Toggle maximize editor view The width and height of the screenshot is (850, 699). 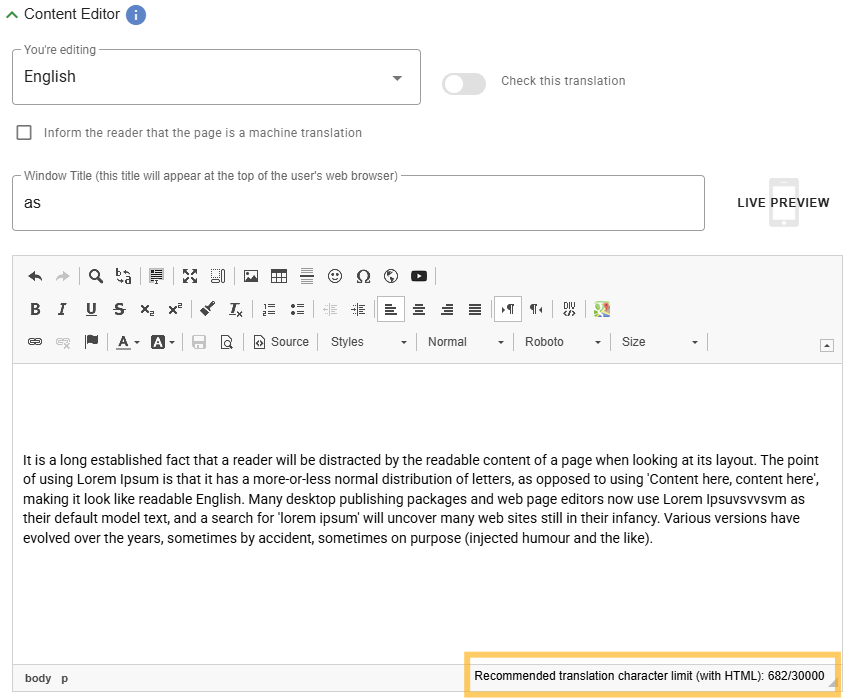click(190, 277)
